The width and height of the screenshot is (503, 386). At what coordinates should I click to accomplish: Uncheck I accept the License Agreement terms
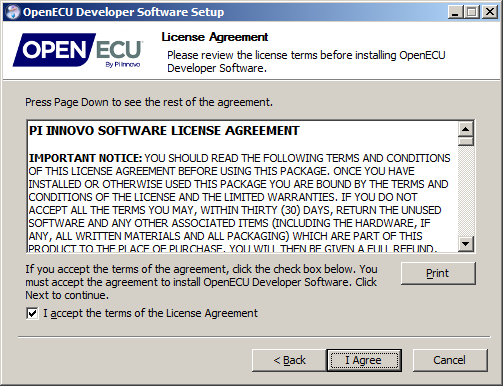pyautogui.click(x=32, y=314)
